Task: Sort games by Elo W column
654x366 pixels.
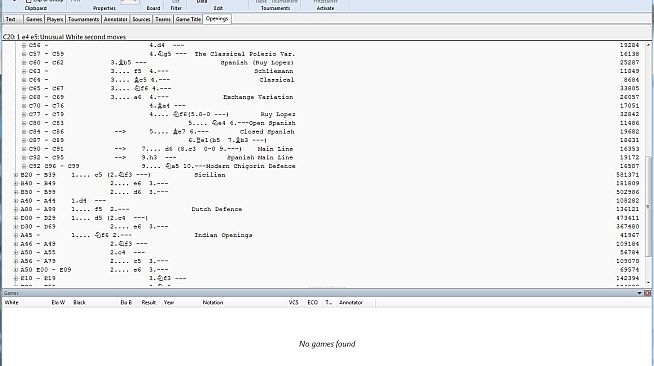Action: pyautogui.click(x=60, y=303)
